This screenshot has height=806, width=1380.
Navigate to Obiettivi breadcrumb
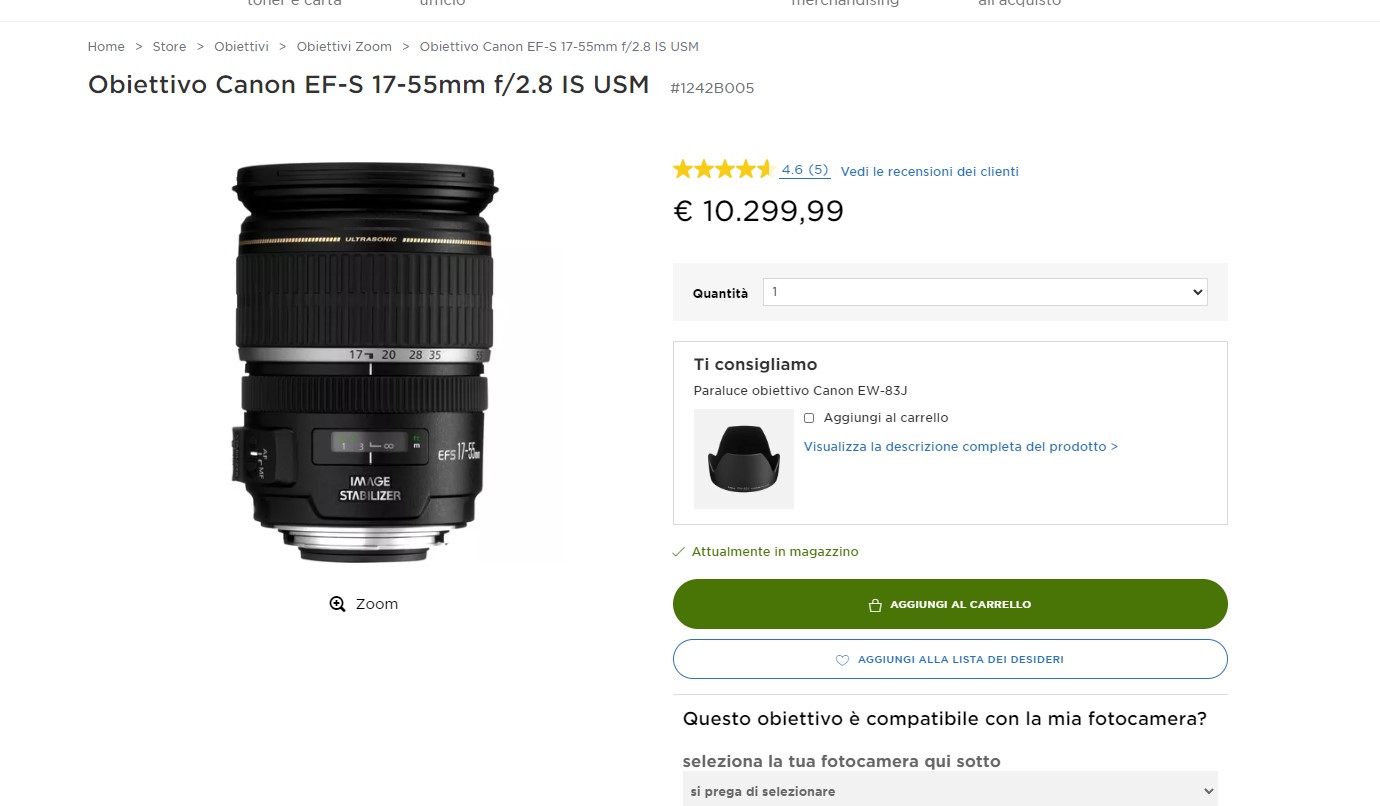(241, 47)
